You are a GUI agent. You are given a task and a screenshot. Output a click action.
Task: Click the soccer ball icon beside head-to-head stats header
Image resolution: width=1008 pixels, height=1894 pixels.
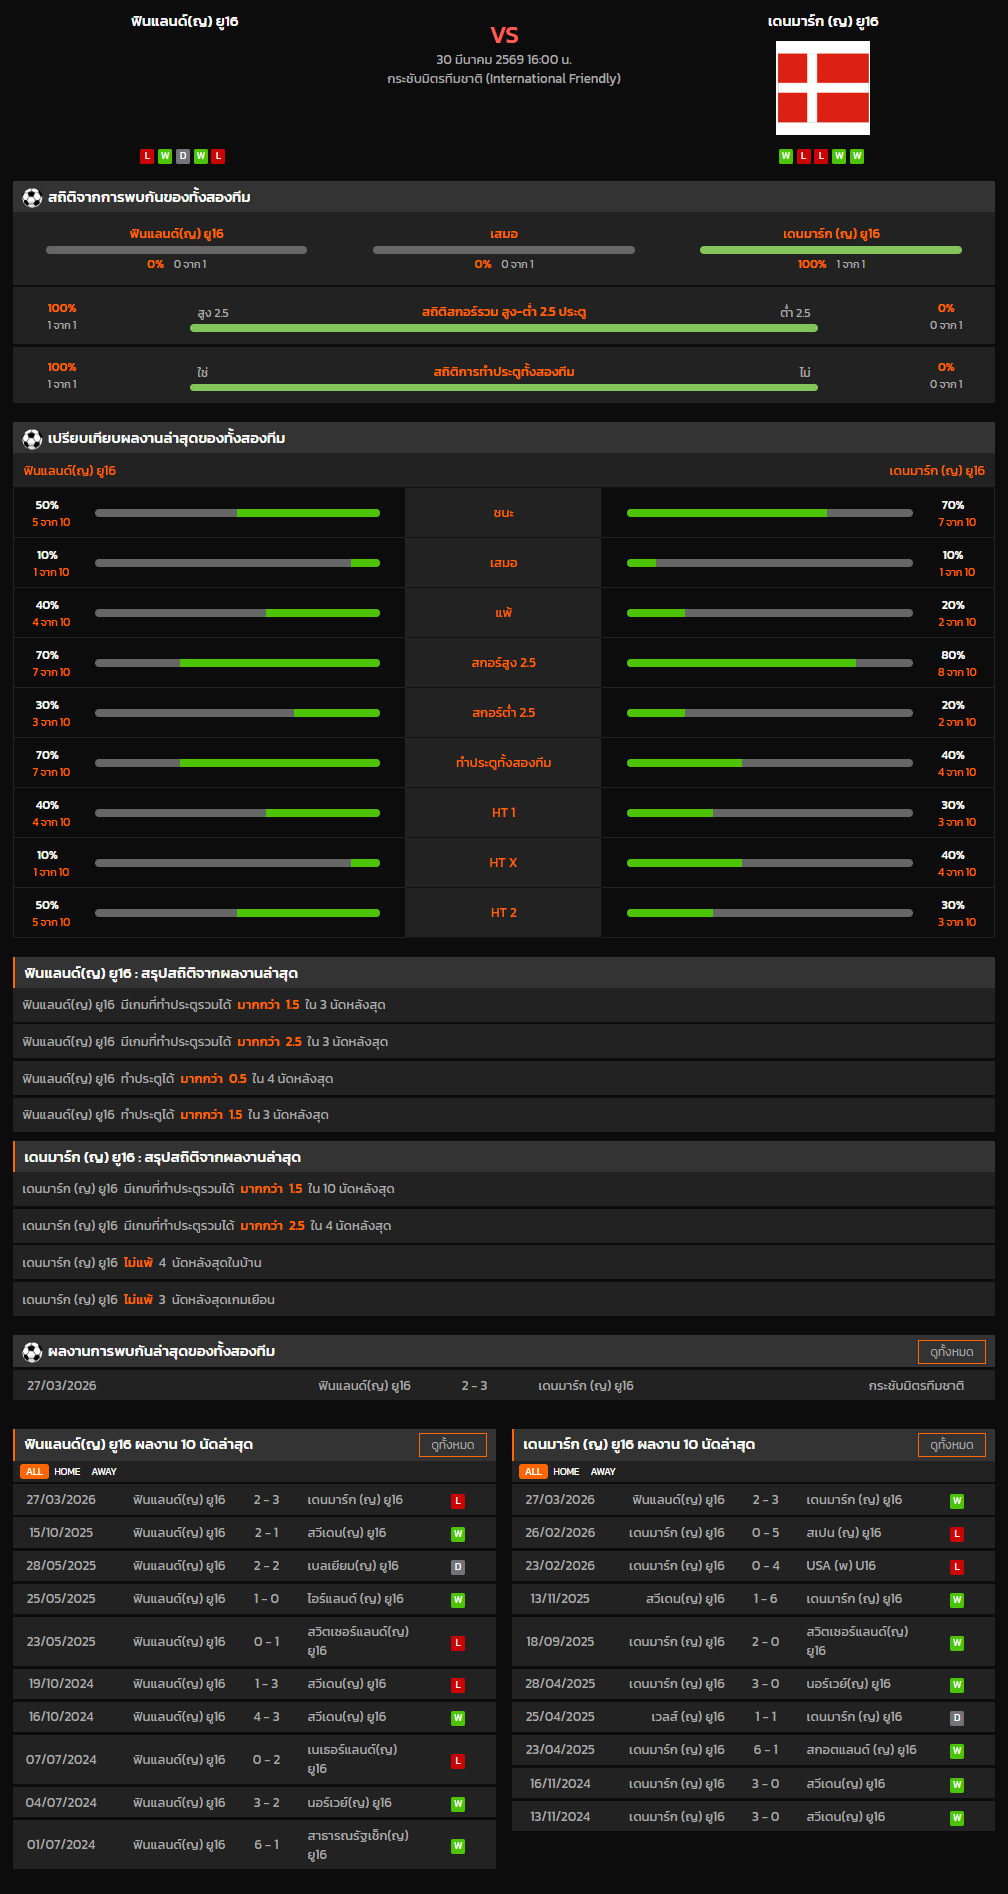click(32, 198)
